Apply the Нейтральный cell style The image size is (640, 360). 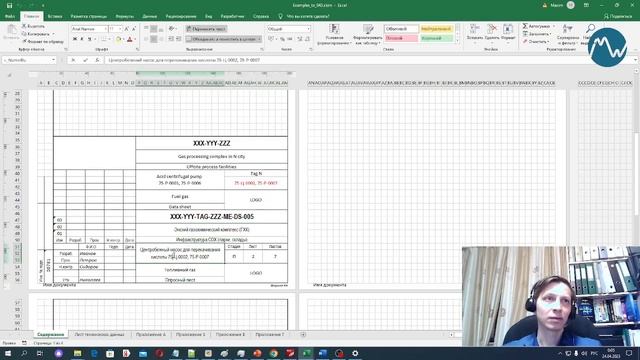[x=436, y=29]
